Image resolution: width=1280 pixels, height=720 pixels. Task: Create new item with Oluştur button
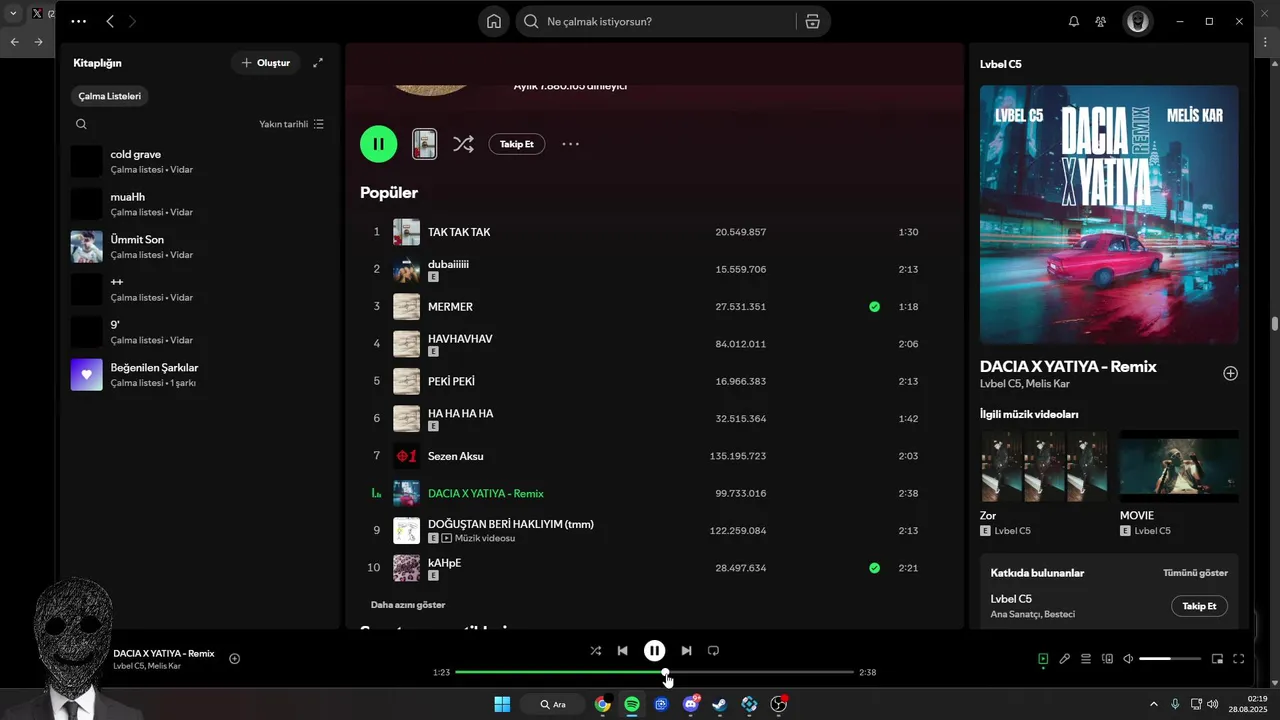265,63
